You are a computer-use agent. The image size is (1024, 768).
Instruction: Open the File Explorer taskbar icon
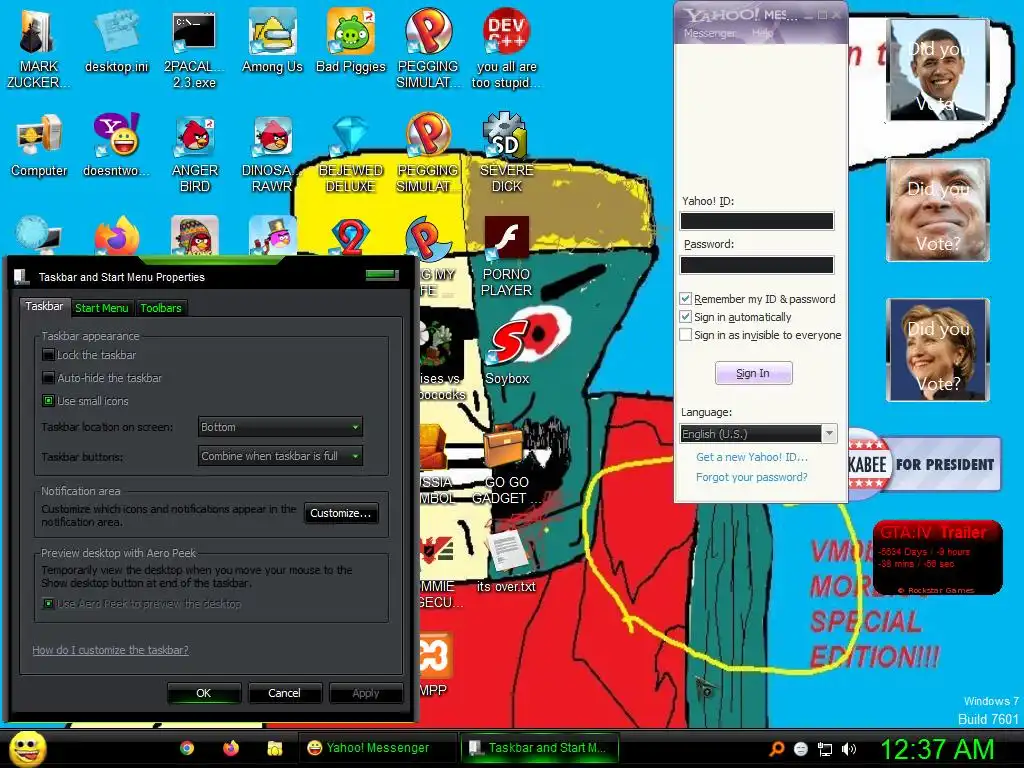275,748
